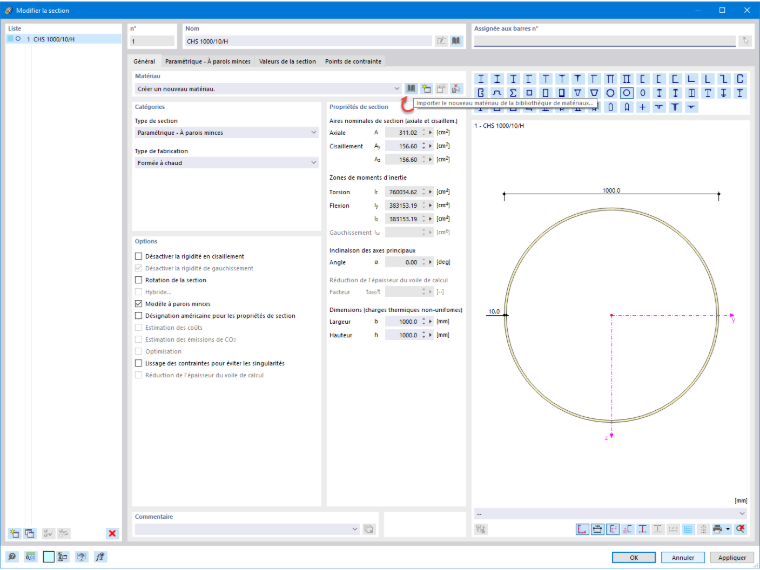Click the arrow button next to Largeur b value

click(x=430, y=321)
